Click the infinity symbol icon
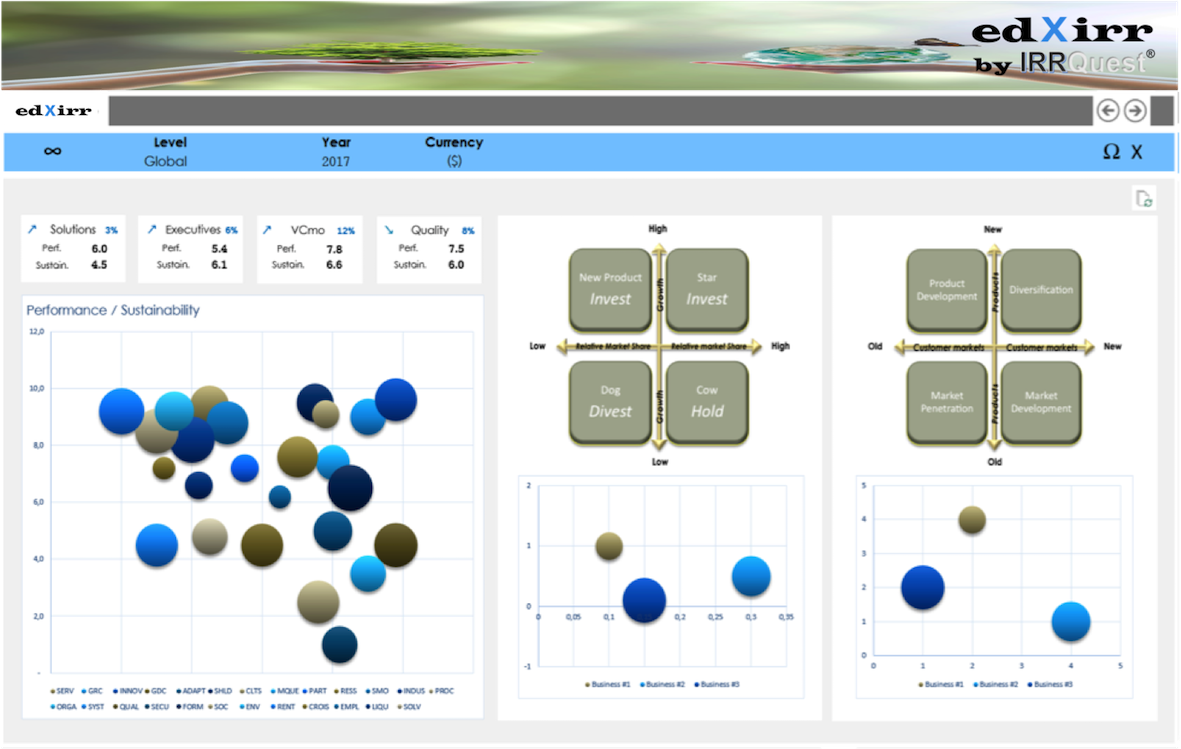This screenshot has height=749, width=1181. pyautogui.click(x=53, y=151)
